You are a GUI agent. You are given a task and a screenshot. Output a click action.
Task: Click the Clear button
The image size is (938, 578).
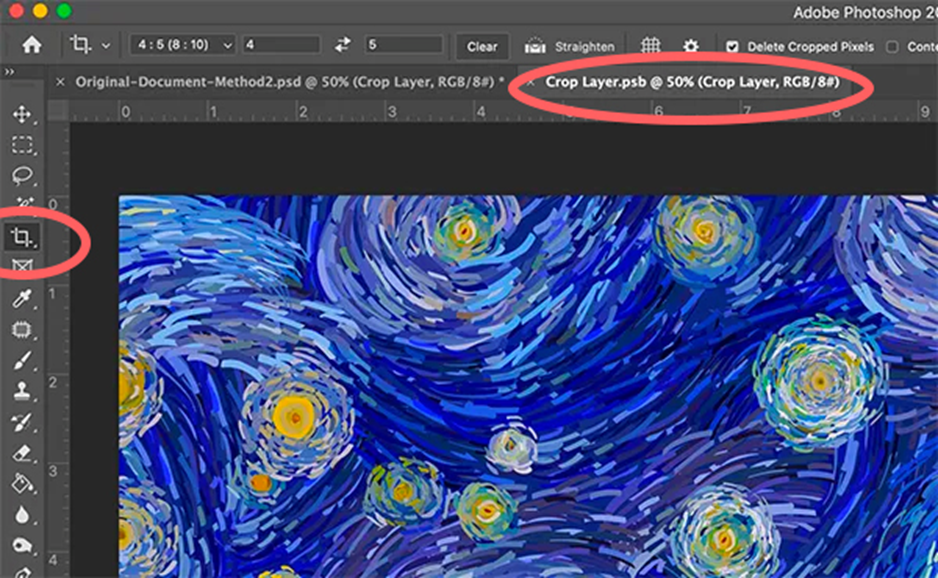[482, 46]
